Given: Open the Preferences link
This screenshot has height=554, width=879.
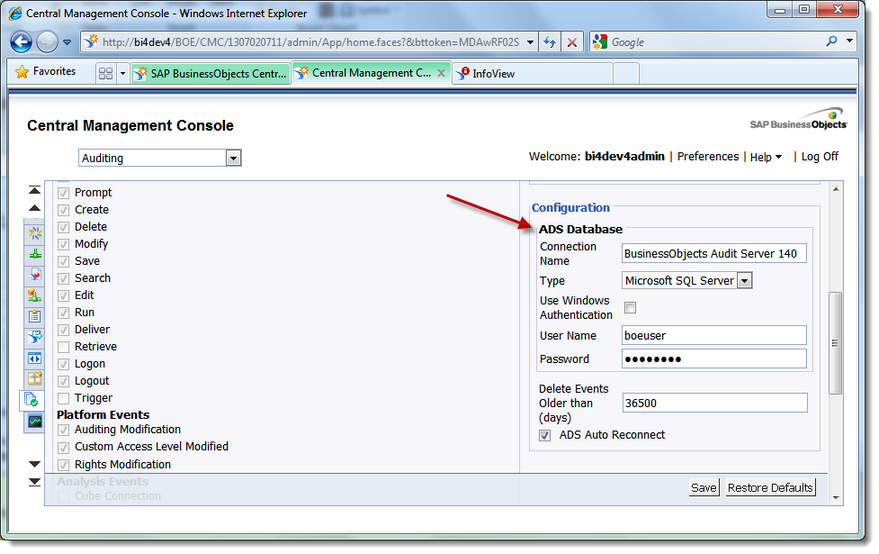Looking at the screenshot, I should tap(708, 156).
